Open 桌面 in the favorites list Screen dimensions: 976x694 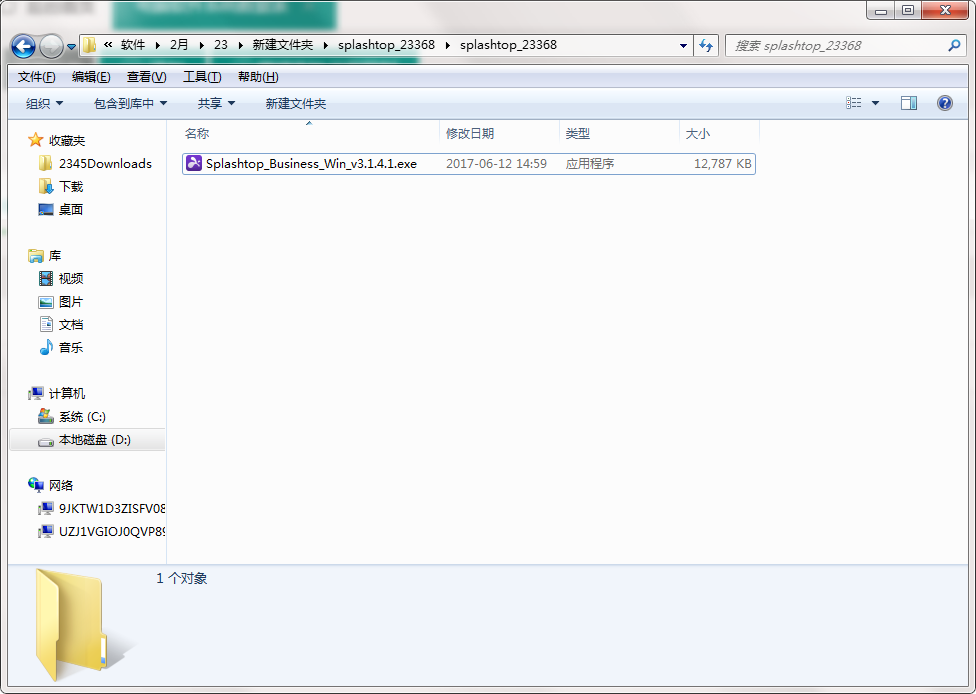pos(71,210)
